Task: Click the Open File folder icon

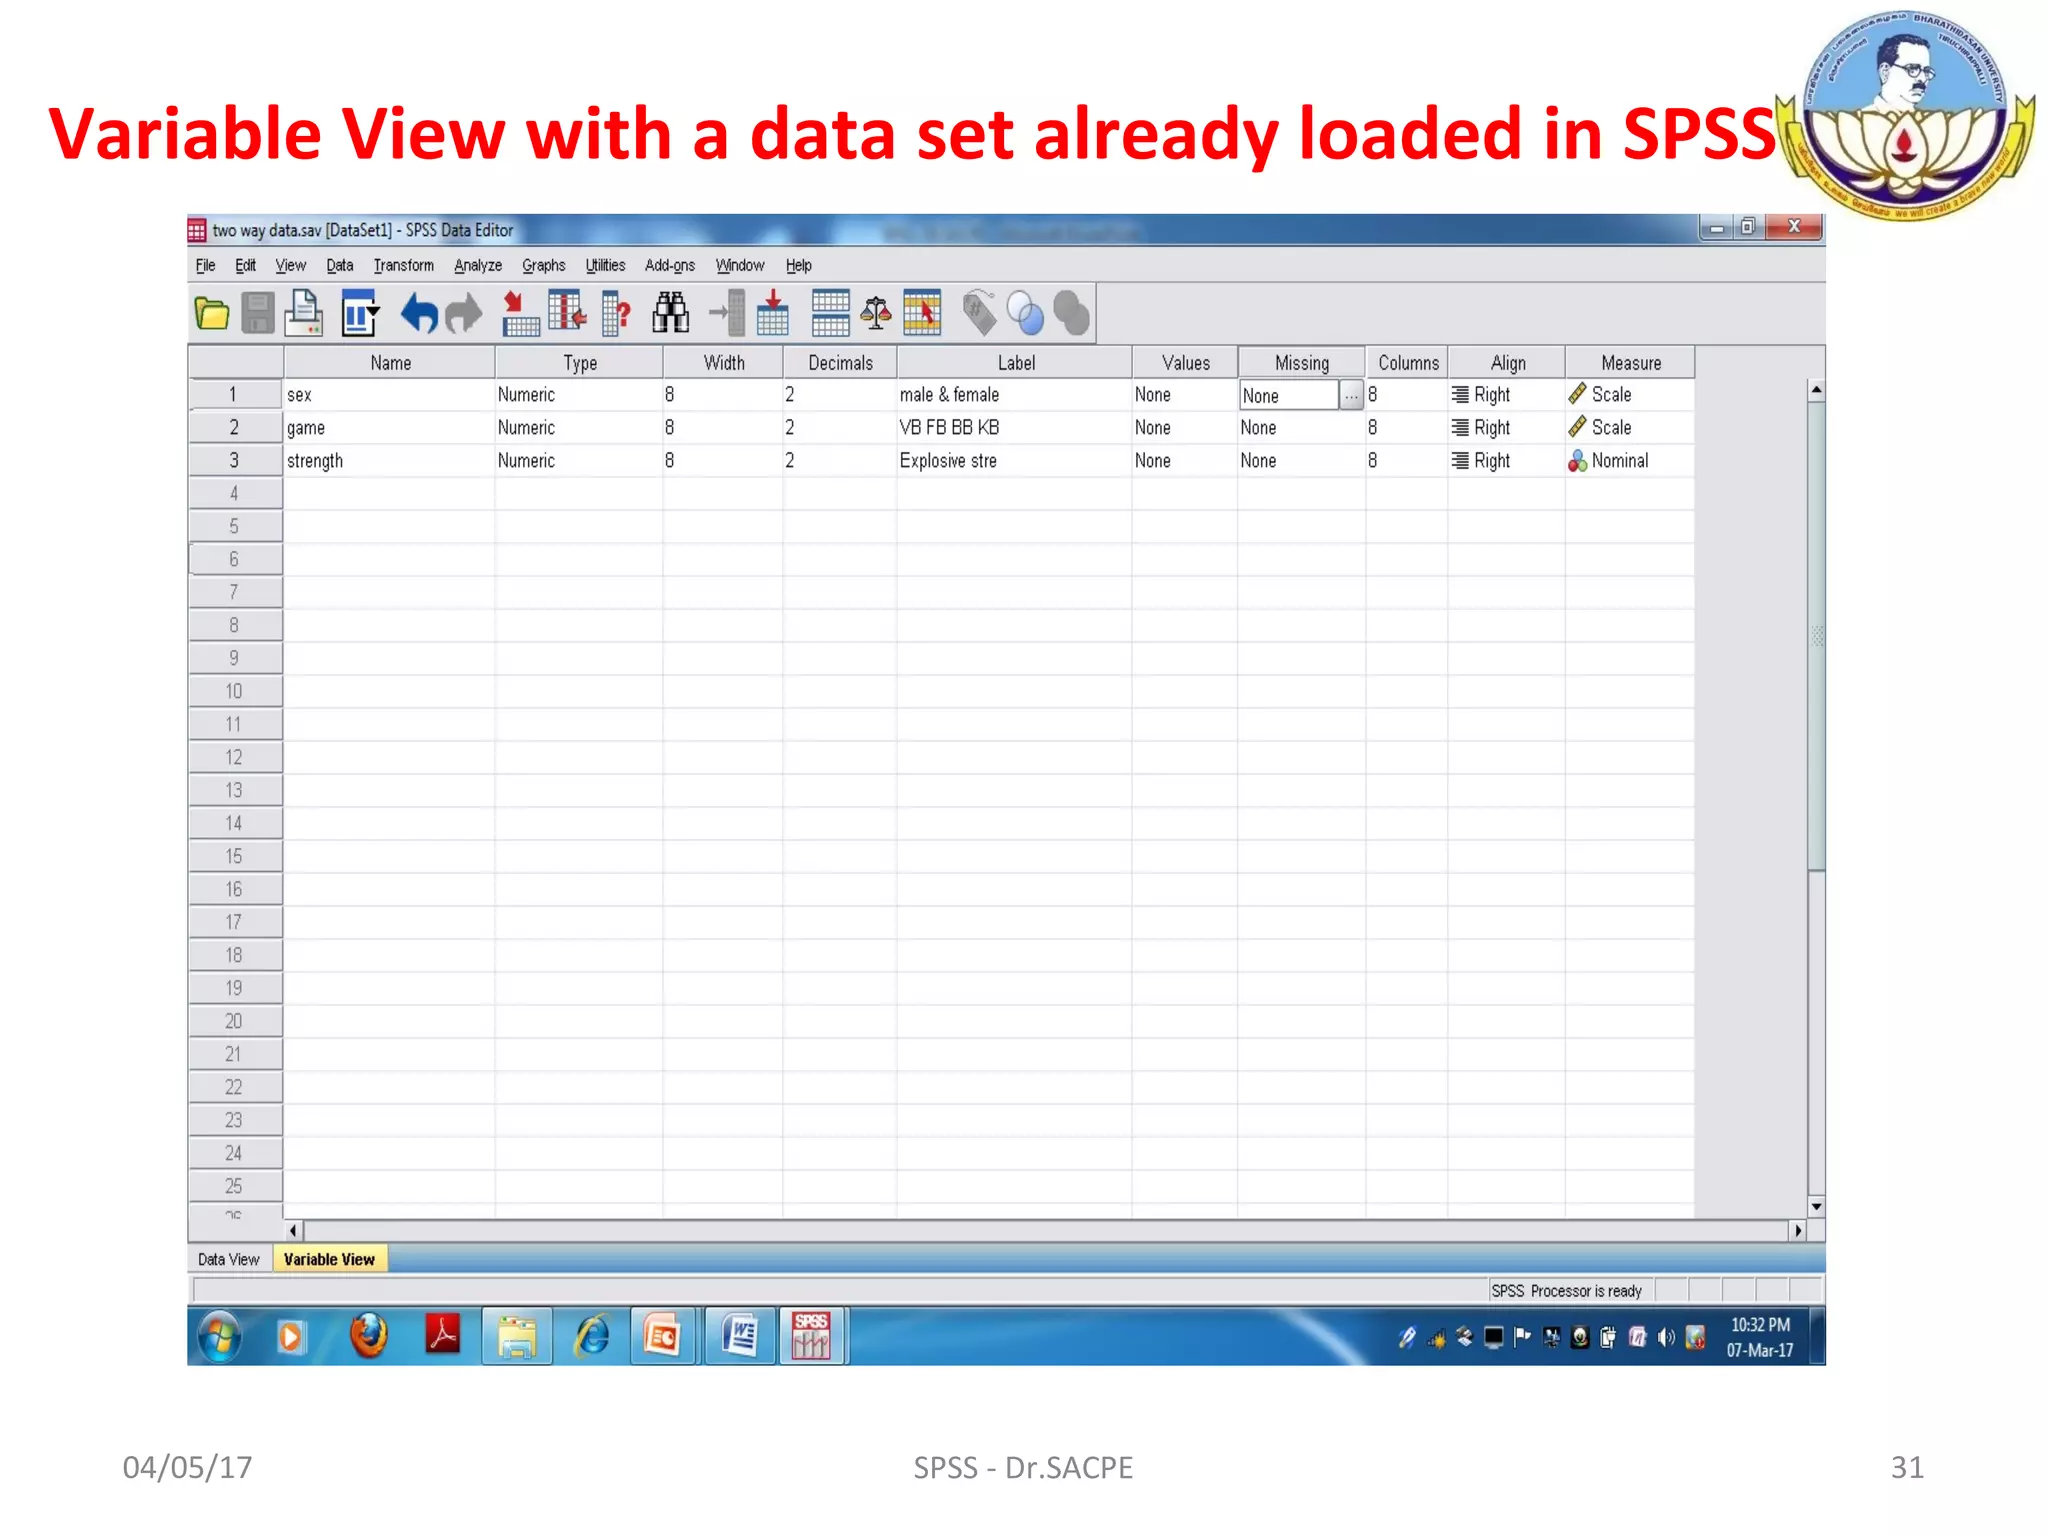Action: 211,314
